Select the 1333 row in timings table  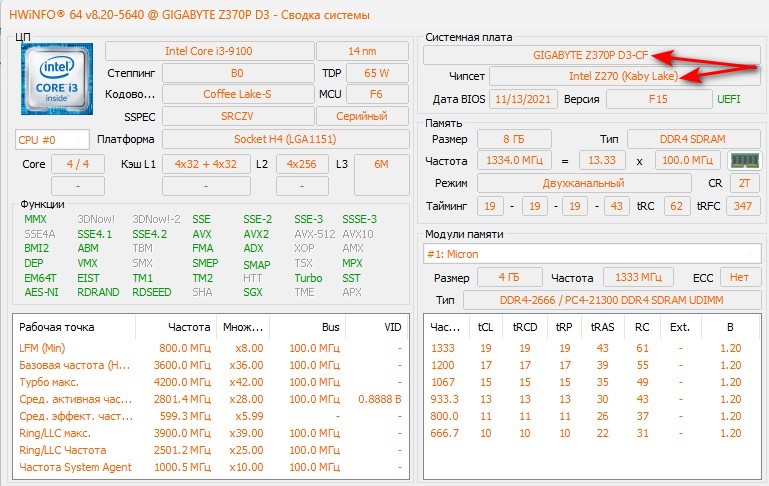pyautogui.click(x=592, y=348)
